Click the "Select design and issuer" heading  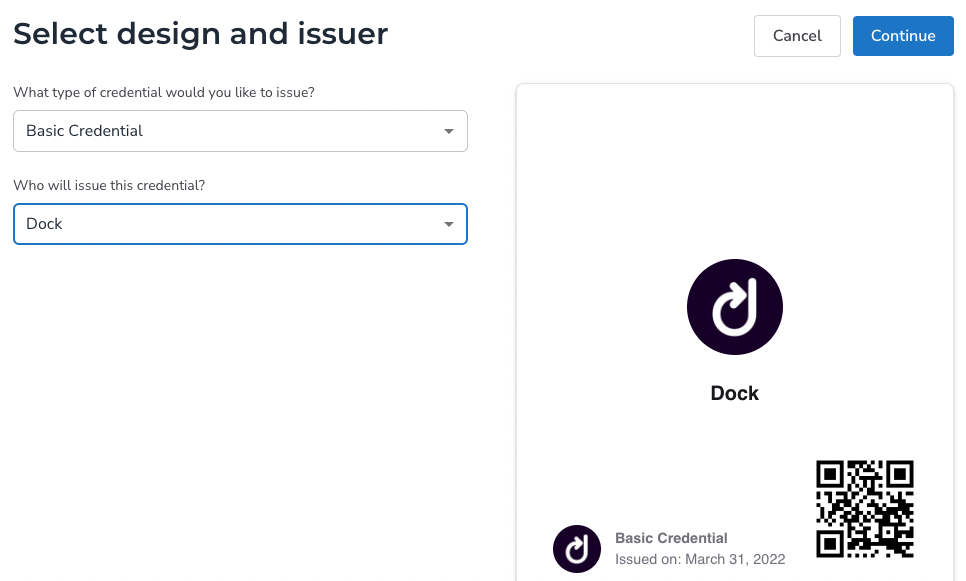click(x=200, y=33)
